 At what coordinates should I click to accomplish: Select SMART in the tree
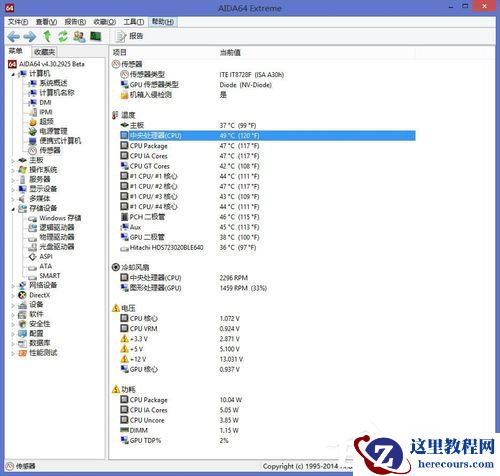tap(50, 276)
